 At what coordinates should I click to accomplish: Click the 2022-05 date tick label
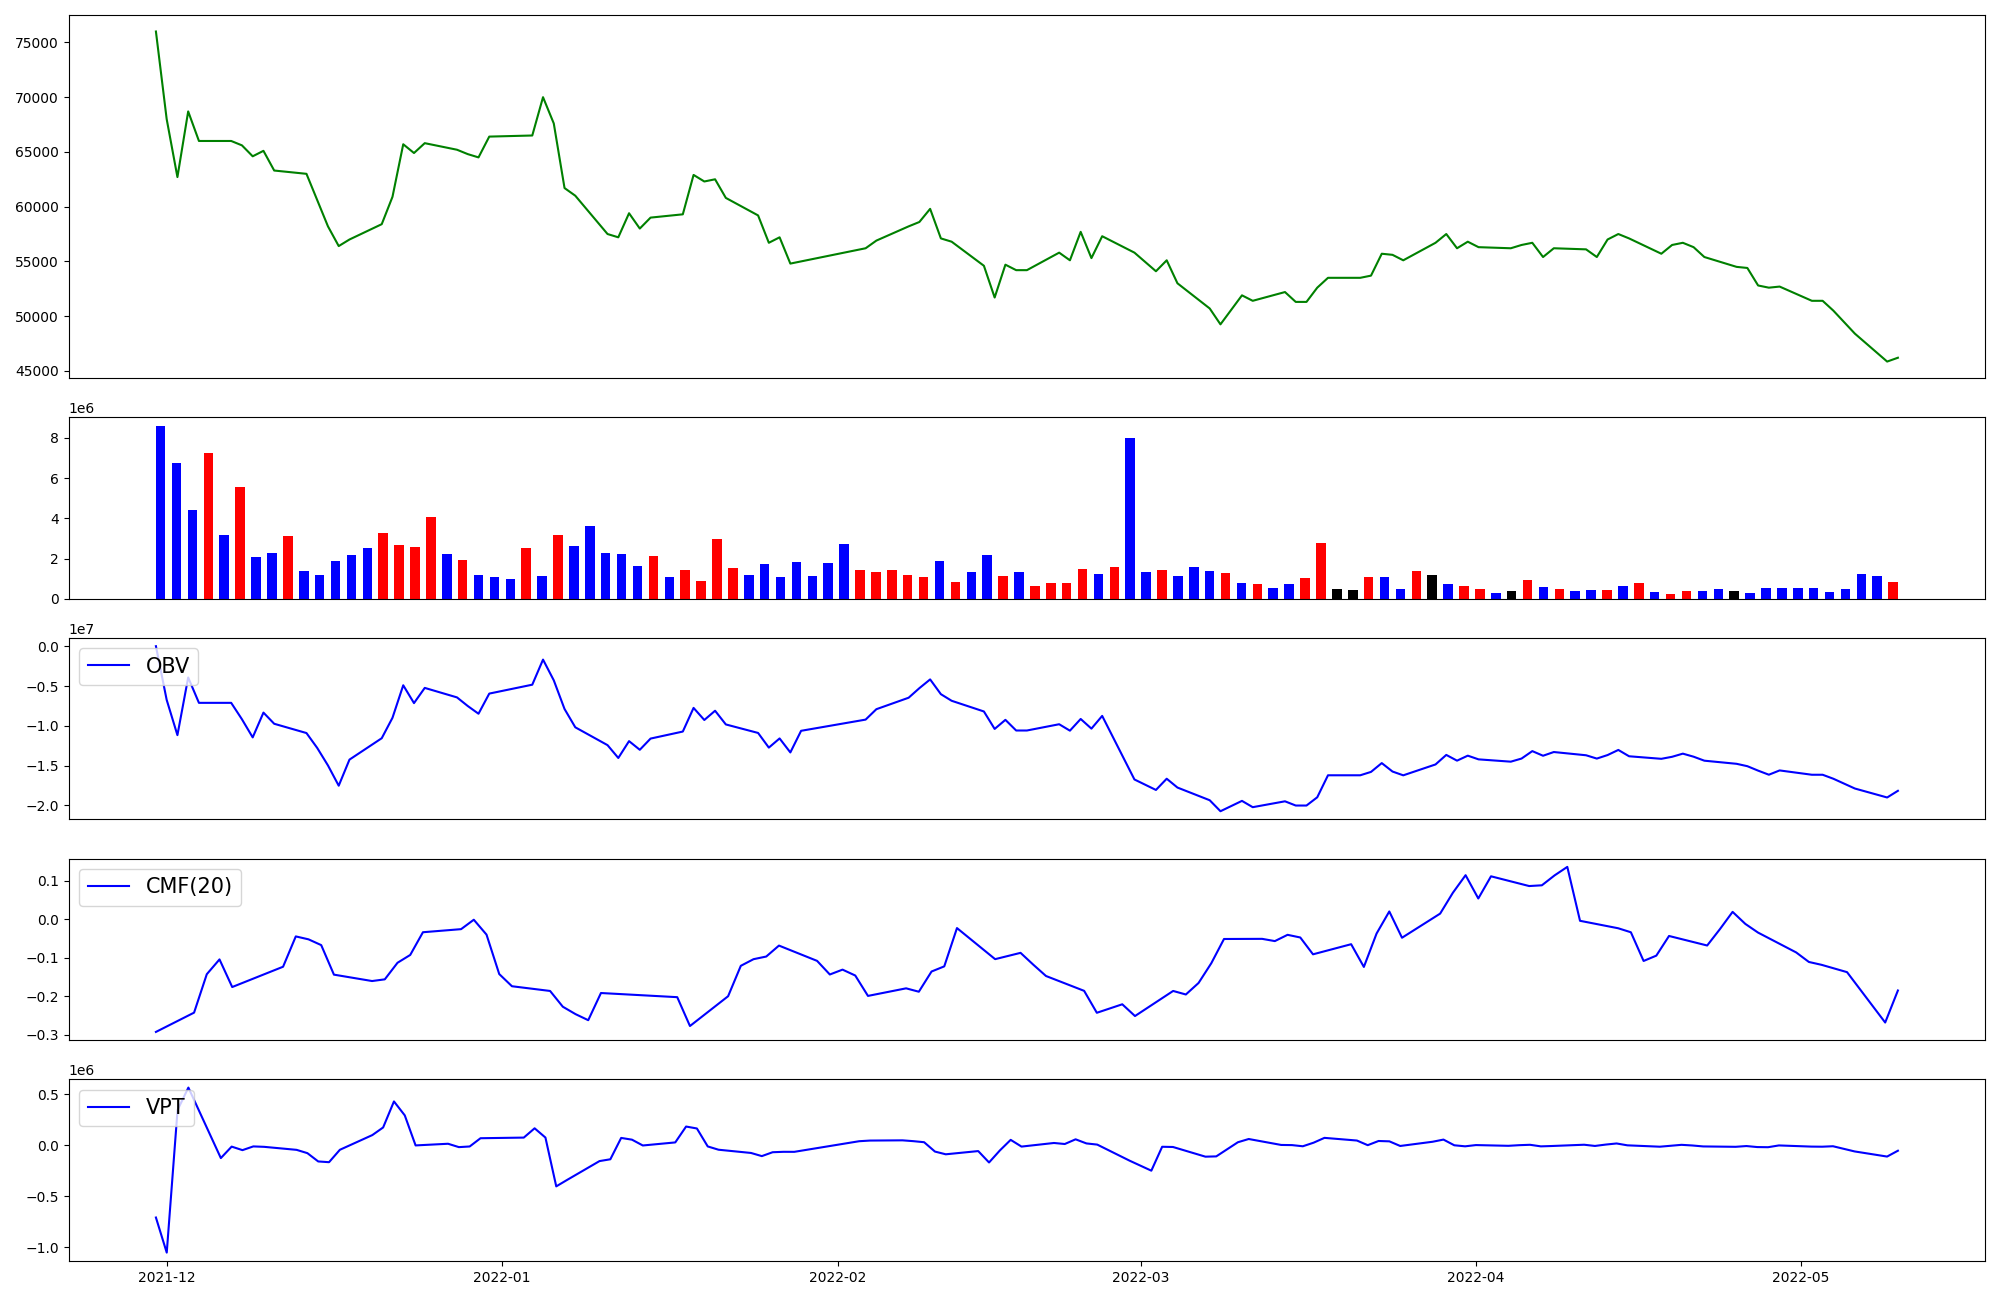click(1800, 1277)
